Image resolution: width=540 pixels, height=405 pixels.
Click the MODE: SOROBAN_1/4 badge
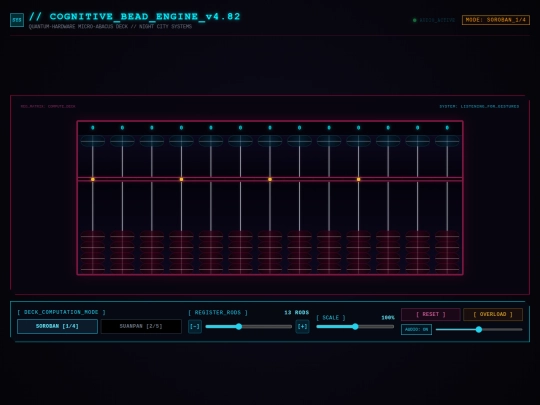(496, 20)
